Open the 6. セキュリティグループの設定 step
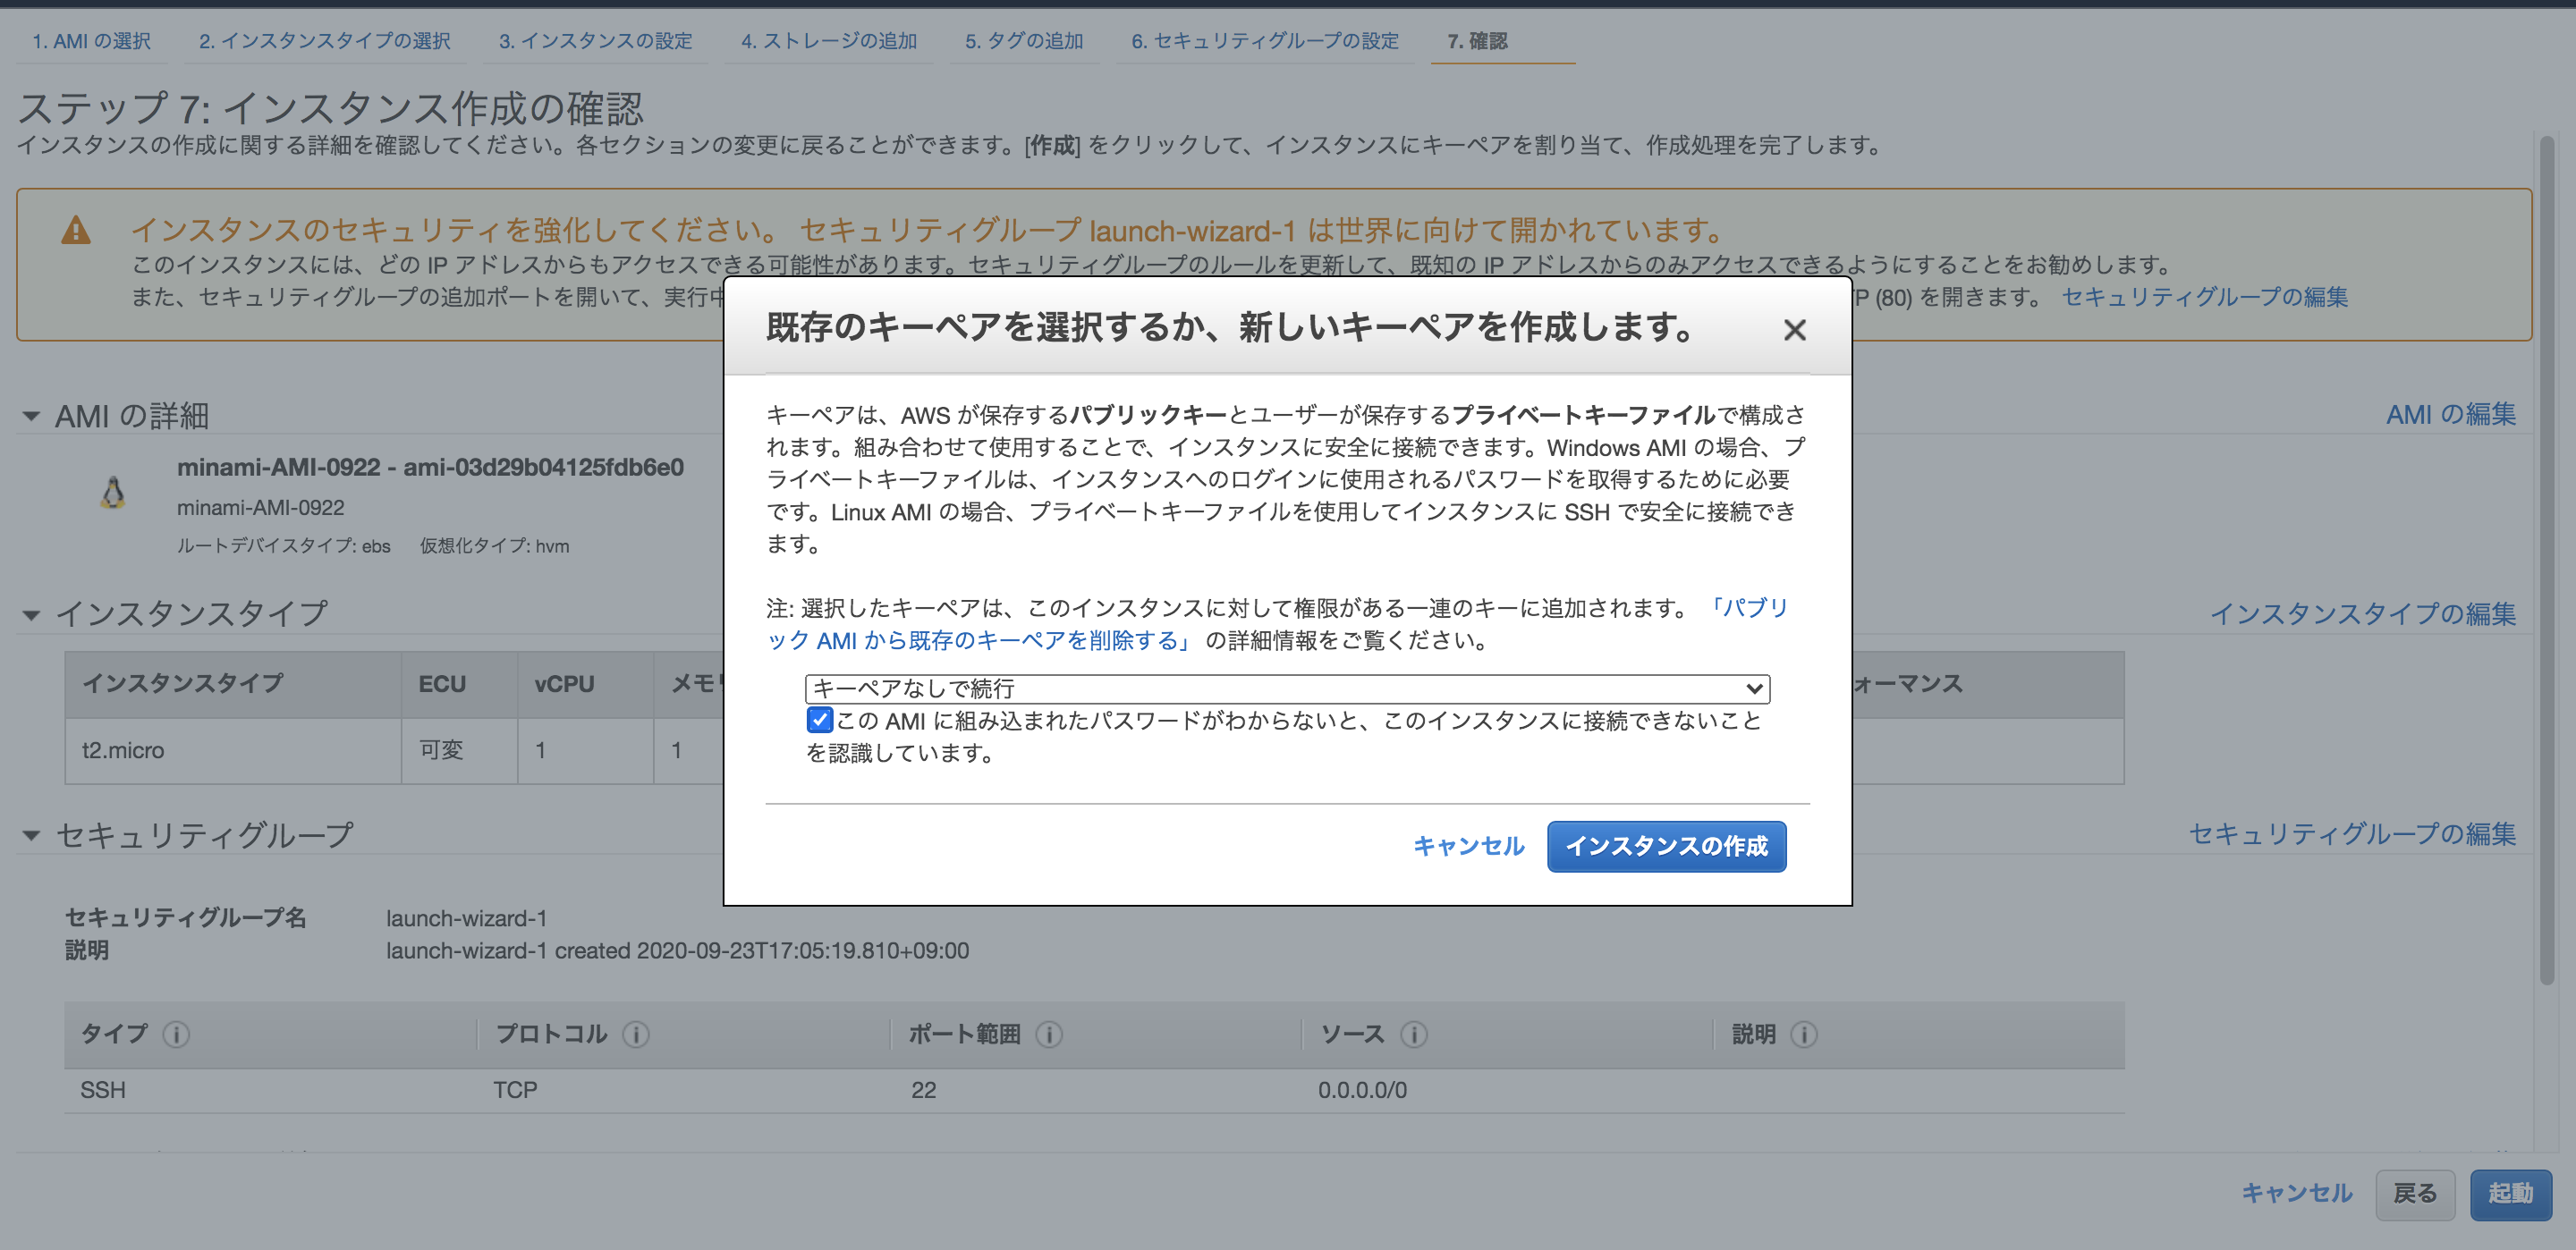 click(x=1264, y=41)
